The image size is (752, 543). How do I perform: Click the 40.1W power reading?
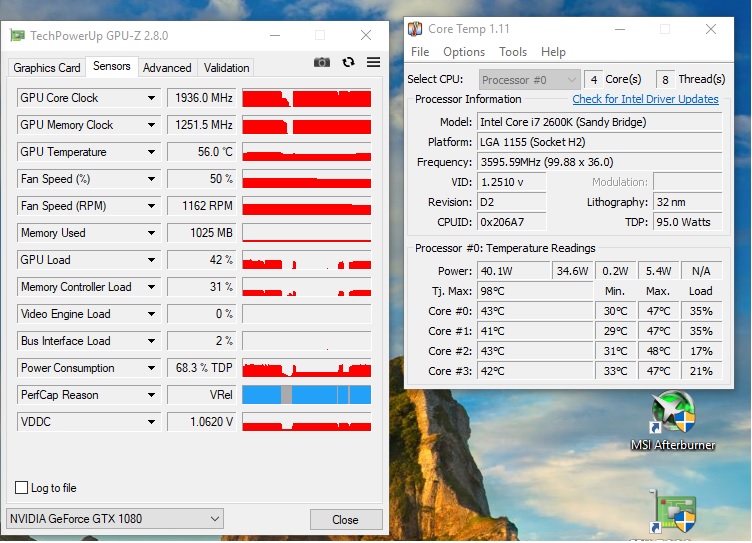[x=514, y=271]
